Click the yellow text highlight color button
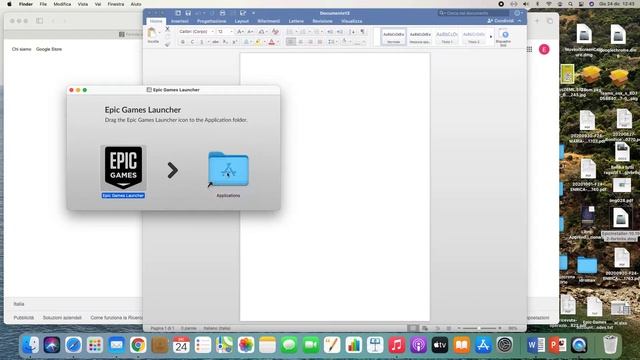Viewport: 640px width, 360px height. click(x=258, y=42)
